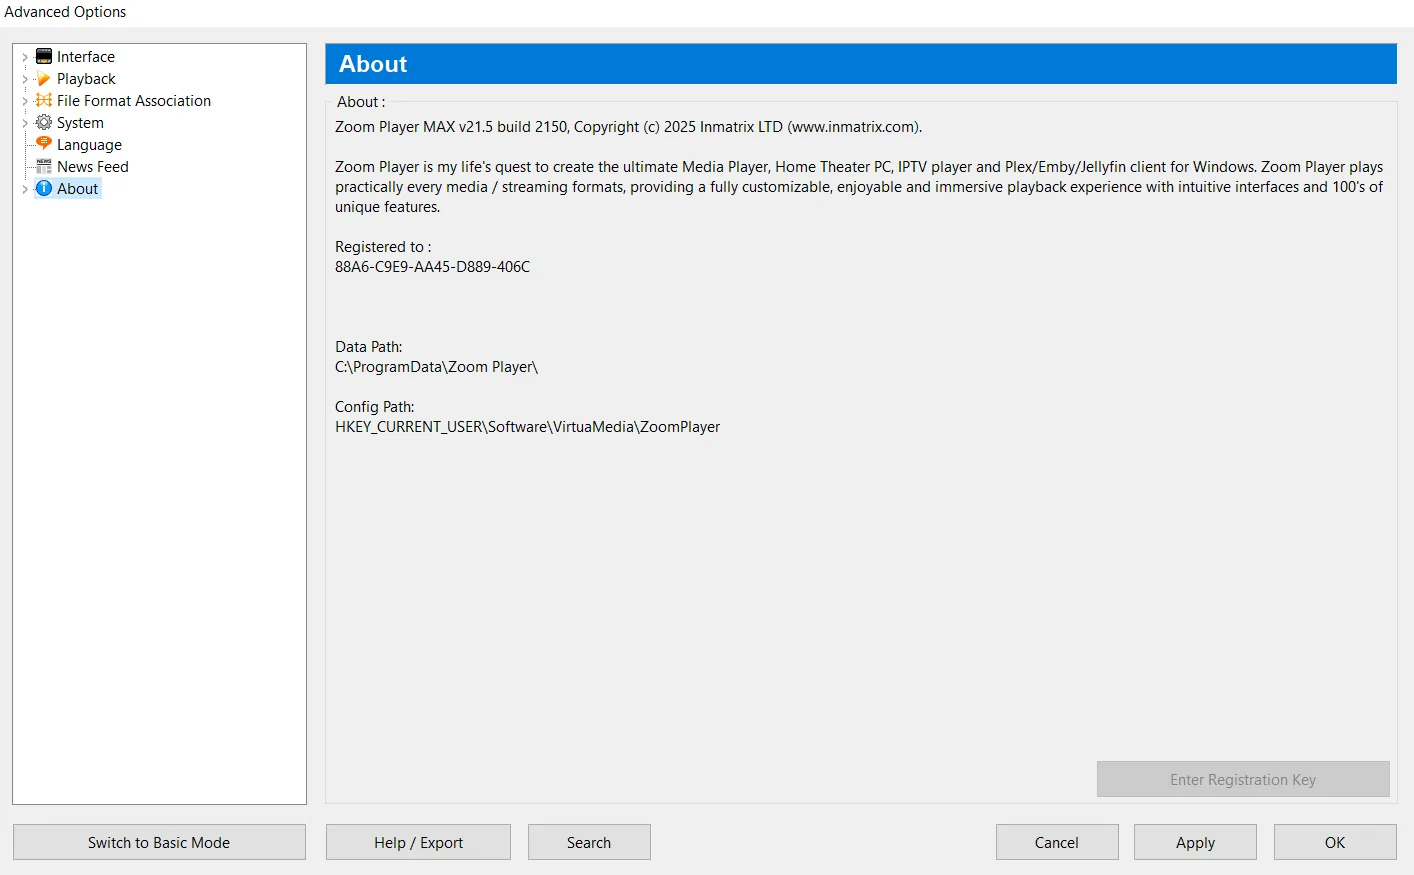This screenshot has height=875, width=1414.
Task: Click the Advanced Options window title
Action: pos(65,12)
